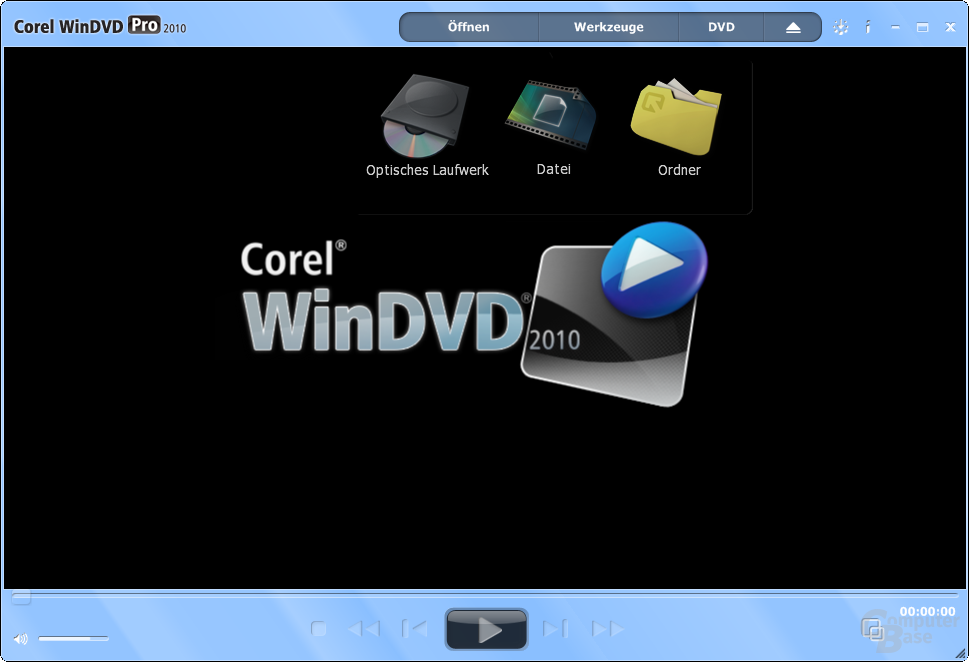
Task: Mute audio with the speaker icon
Action: pos(20,638)
